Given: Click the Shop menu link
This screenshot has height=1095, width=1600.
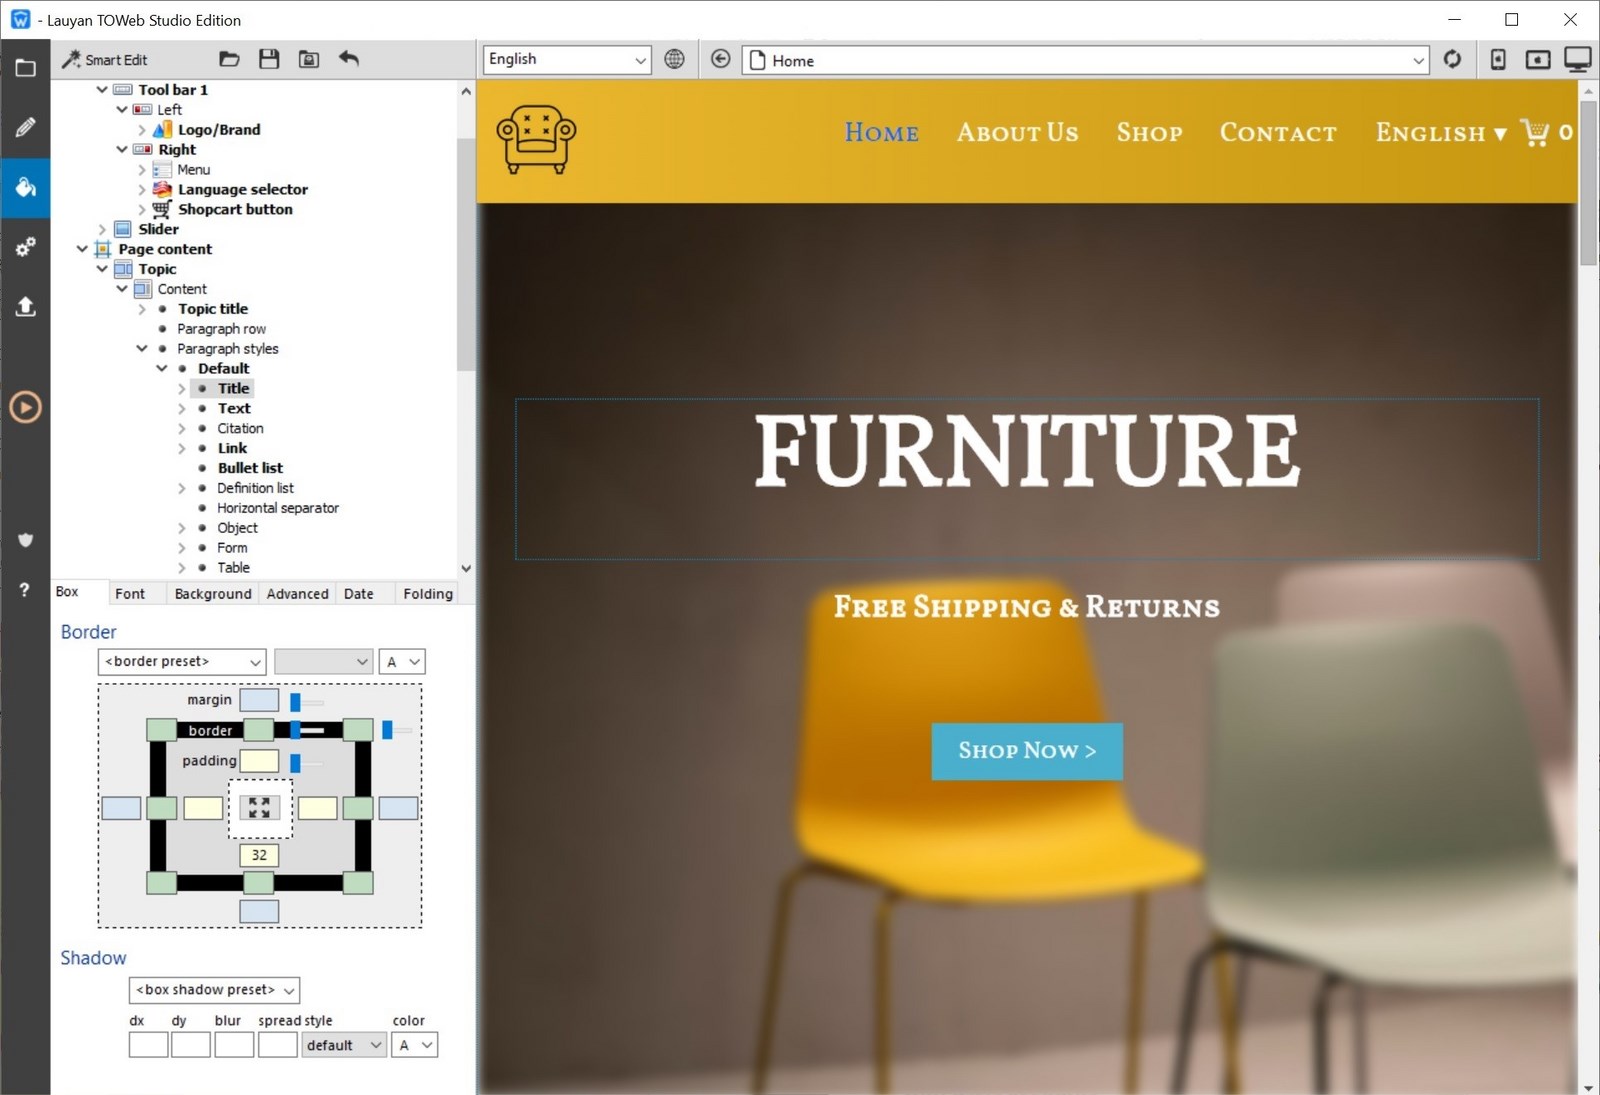Looking at the screenshot, I should (x=1149, y=132).
